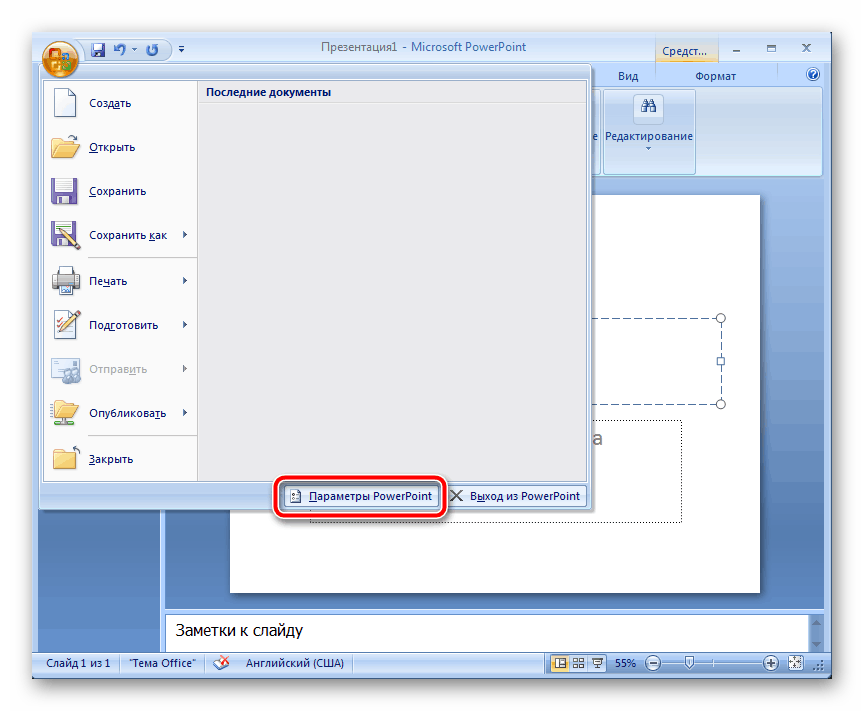Click the spell check status icon
The image size is (864, 711).
point(224,662)
